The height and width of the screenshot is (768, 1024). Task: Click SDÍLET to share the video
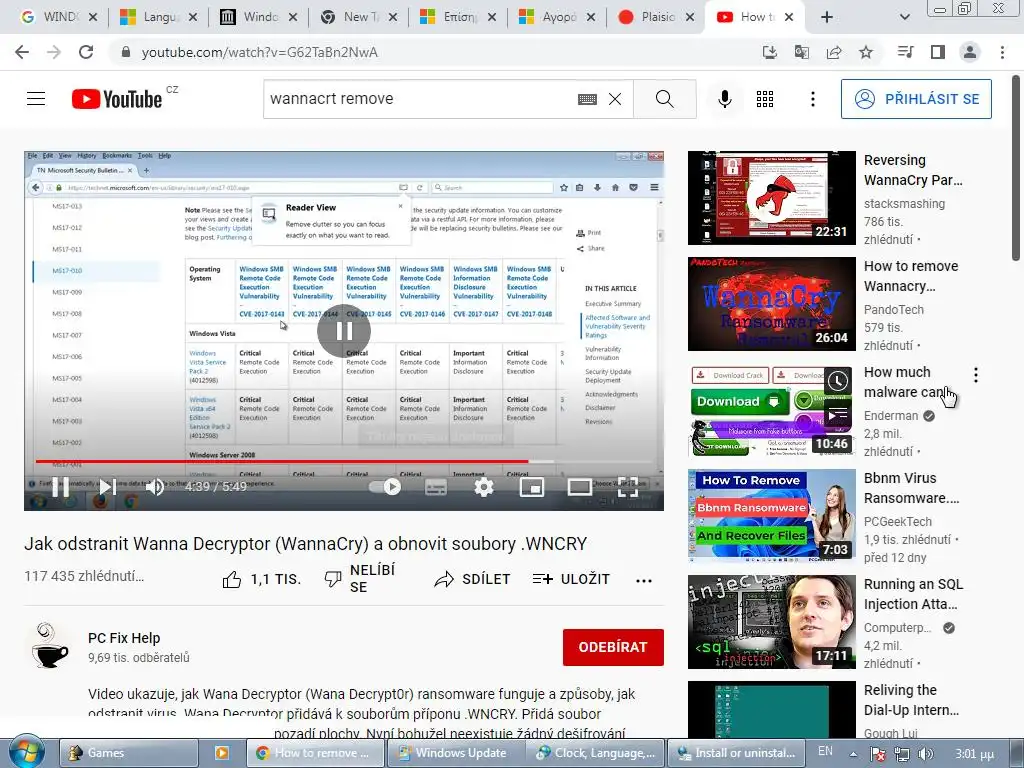(x=472, y=579)
